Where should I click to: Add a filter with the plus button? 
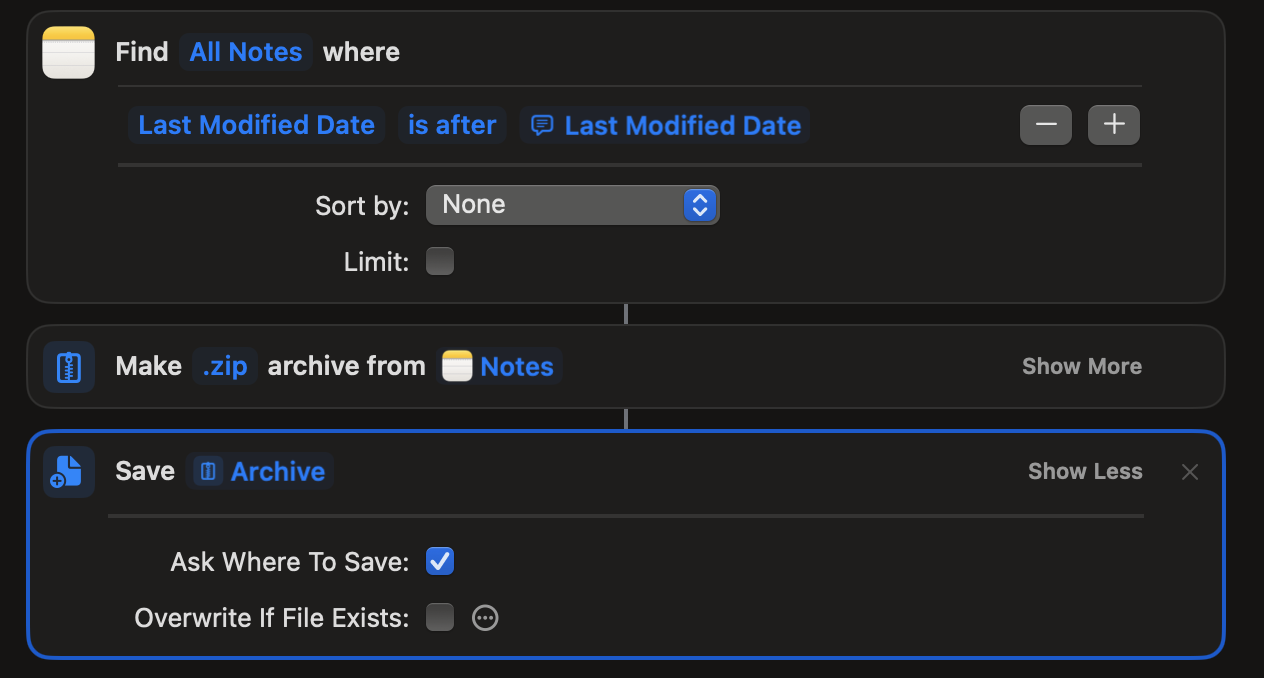click(1114, 125)
